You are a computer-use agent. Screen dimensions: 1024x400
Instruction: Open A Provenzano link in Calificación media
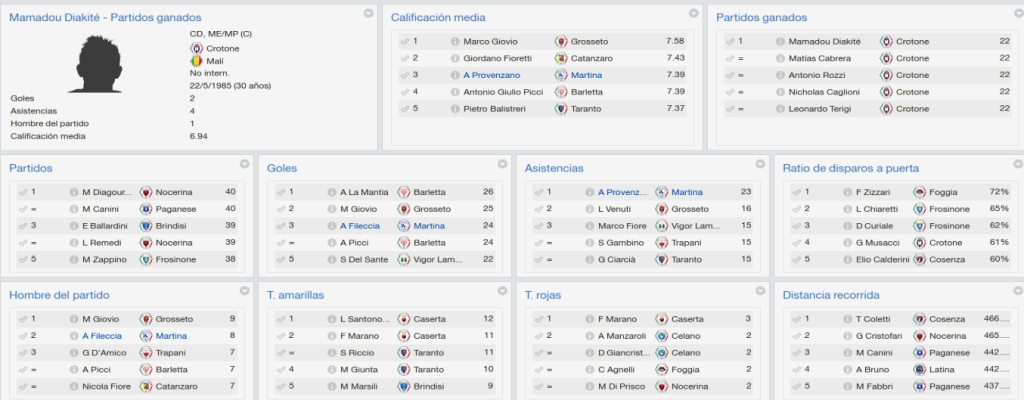click(492, 75)
